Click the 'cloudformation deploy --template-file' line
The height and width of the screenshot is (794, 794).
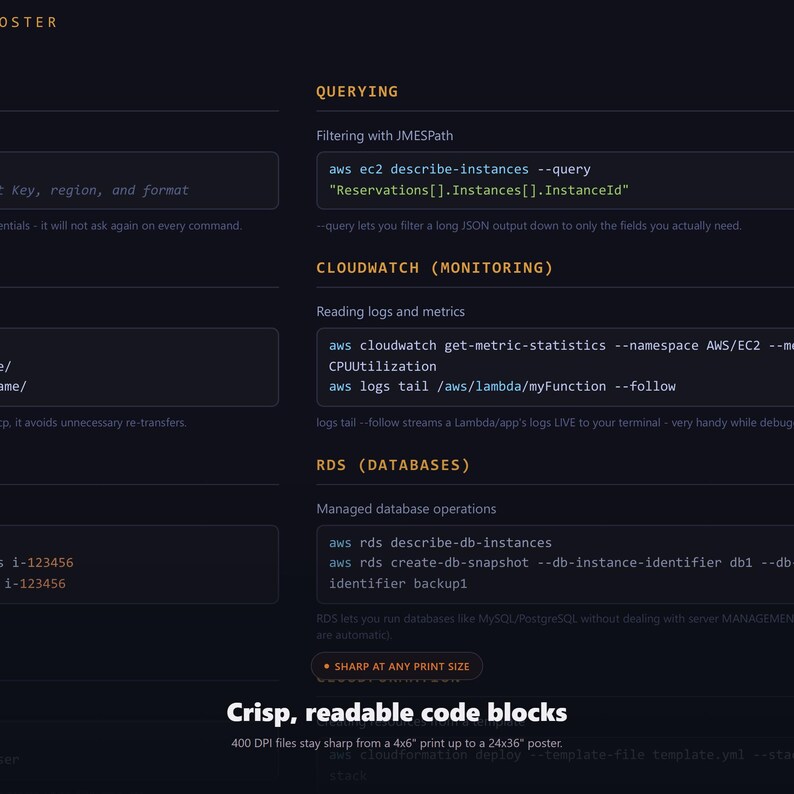(561, 755)
